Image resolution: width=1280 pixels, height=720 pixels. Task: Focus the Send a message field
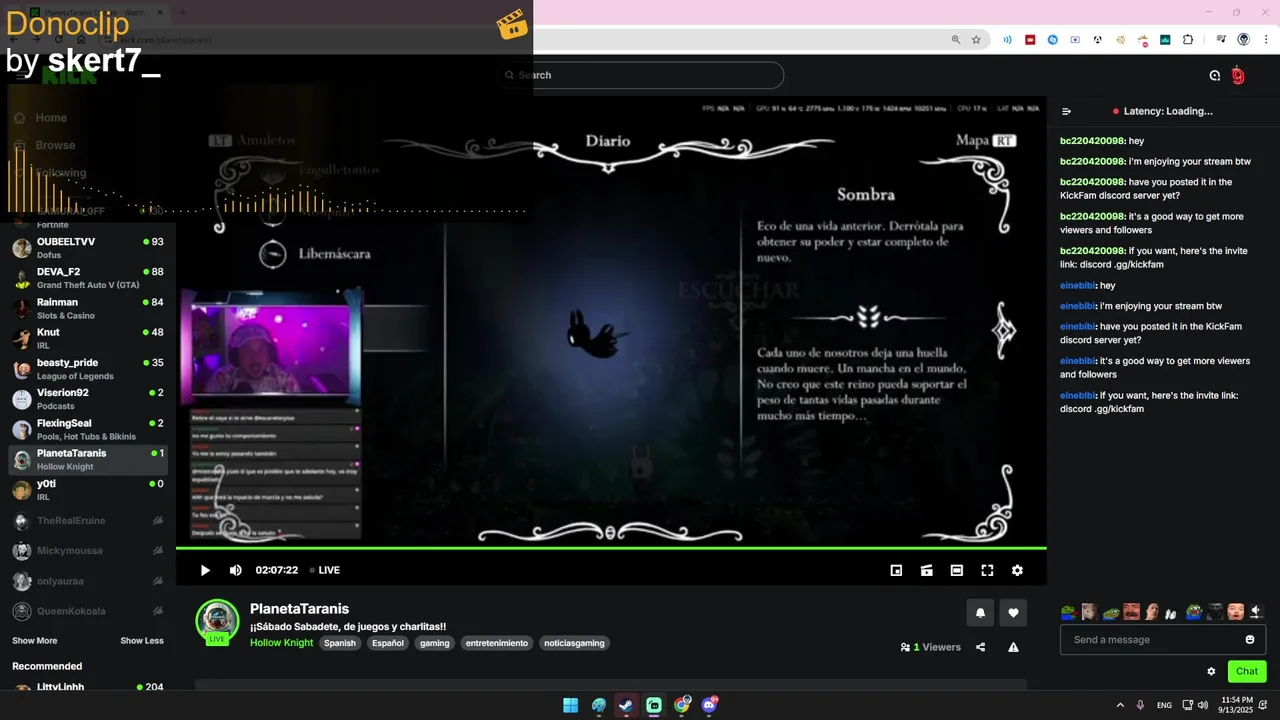tap(1163, 640)
